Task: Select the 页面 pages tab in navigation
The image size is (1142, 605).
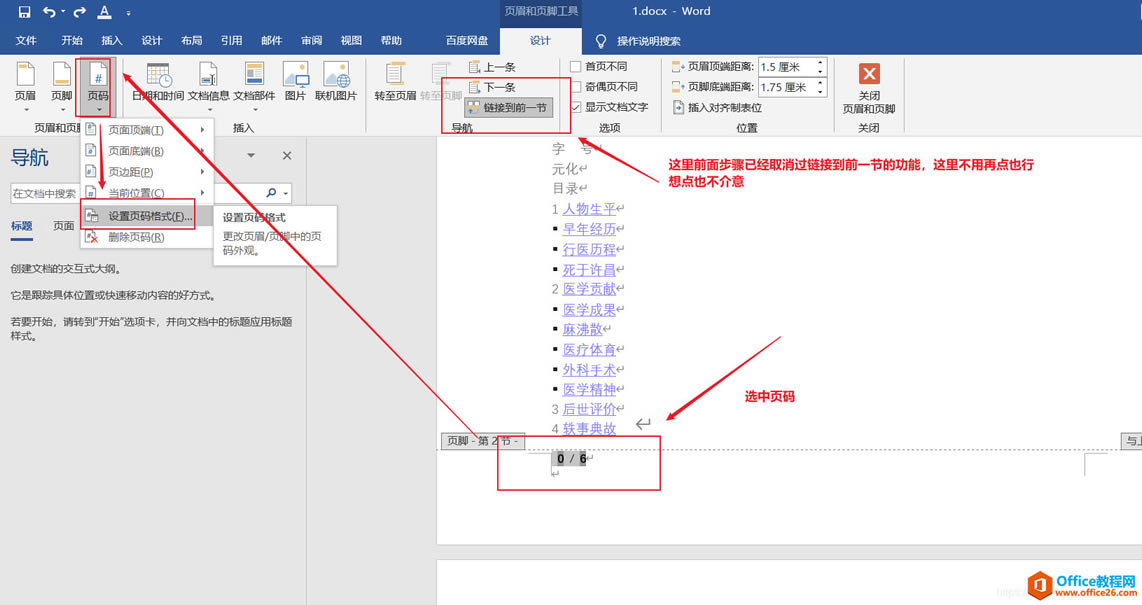Action: pyautogui.click(x=63, y=226)
